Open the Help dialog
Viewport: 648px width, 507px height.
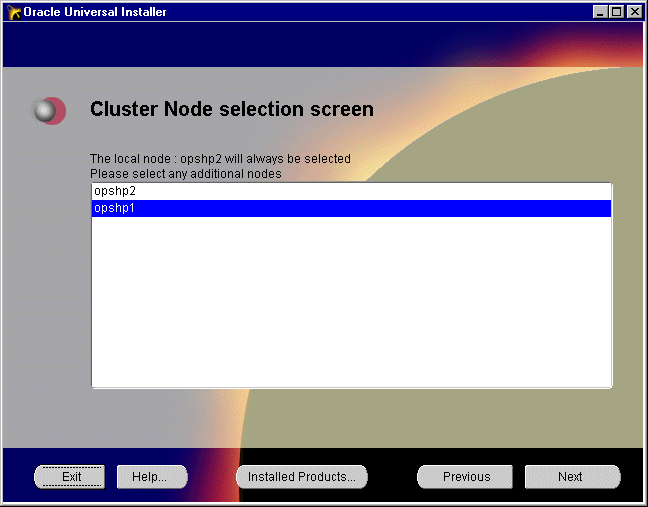pyautogui.click(x=152, y=477)
